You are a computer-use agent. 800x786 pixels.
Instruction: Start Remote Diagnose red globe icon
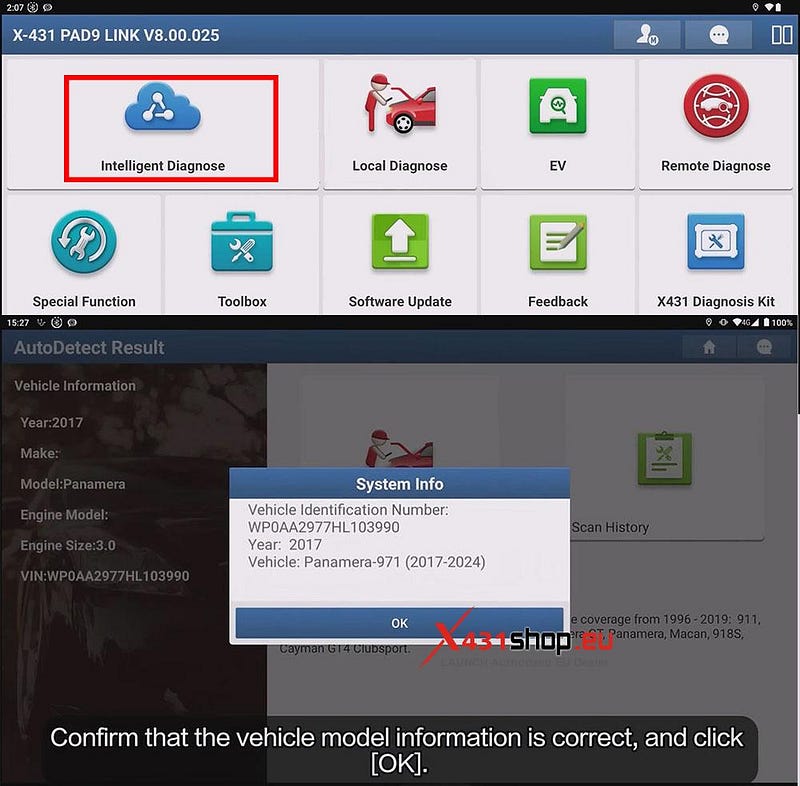click(716, 106)
